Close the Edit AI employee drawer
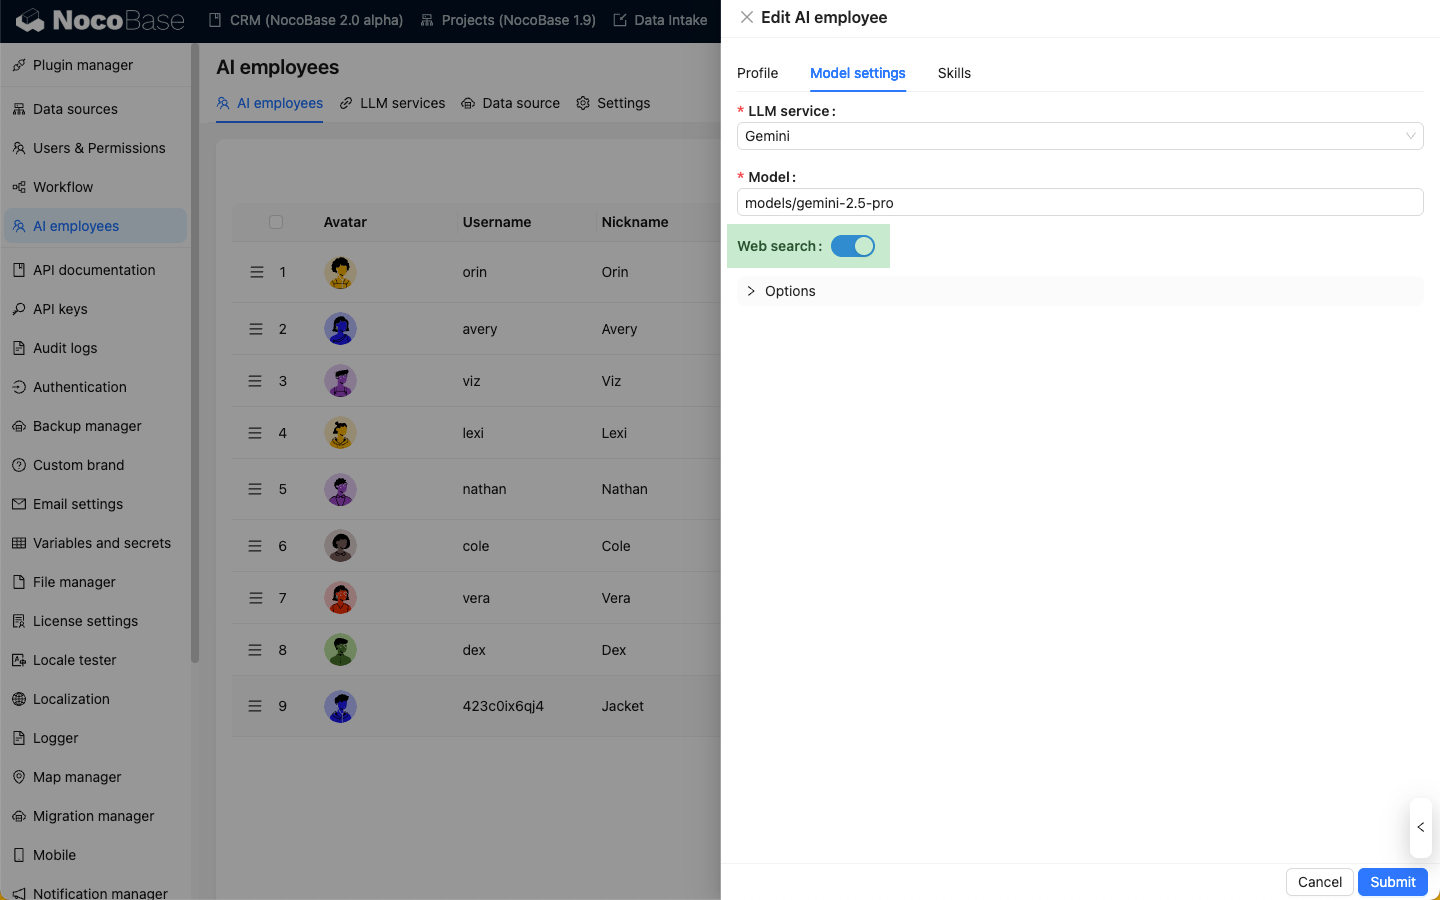The width and height of the screenshot is (1440, 900). (747, 17)
